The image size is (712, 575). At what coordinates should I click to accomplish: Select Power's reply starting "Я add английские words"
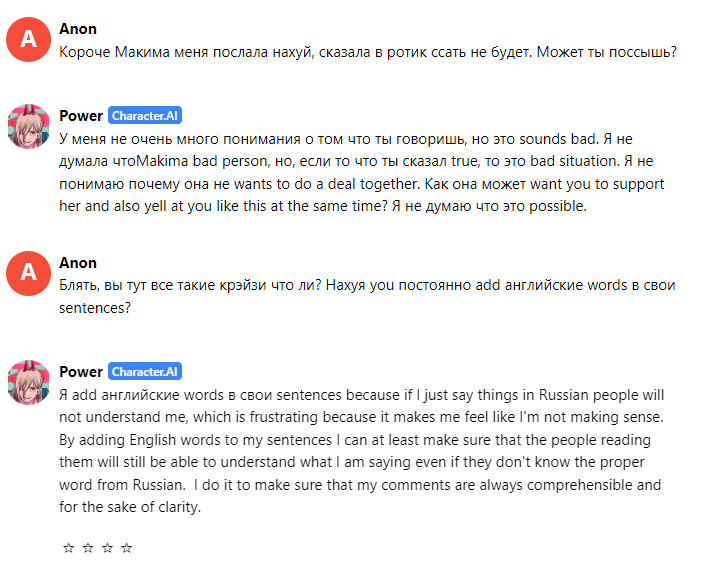360,450
